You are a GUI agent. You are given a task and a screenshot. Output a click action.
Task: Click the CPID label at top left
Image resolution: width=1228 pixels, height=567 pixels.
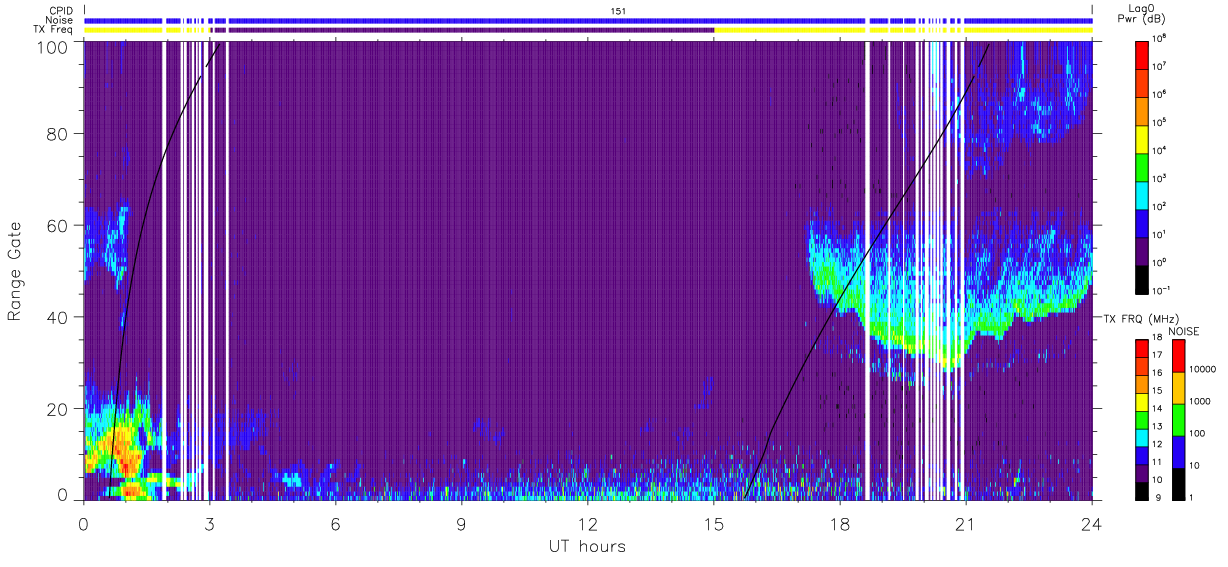(60, 11)
